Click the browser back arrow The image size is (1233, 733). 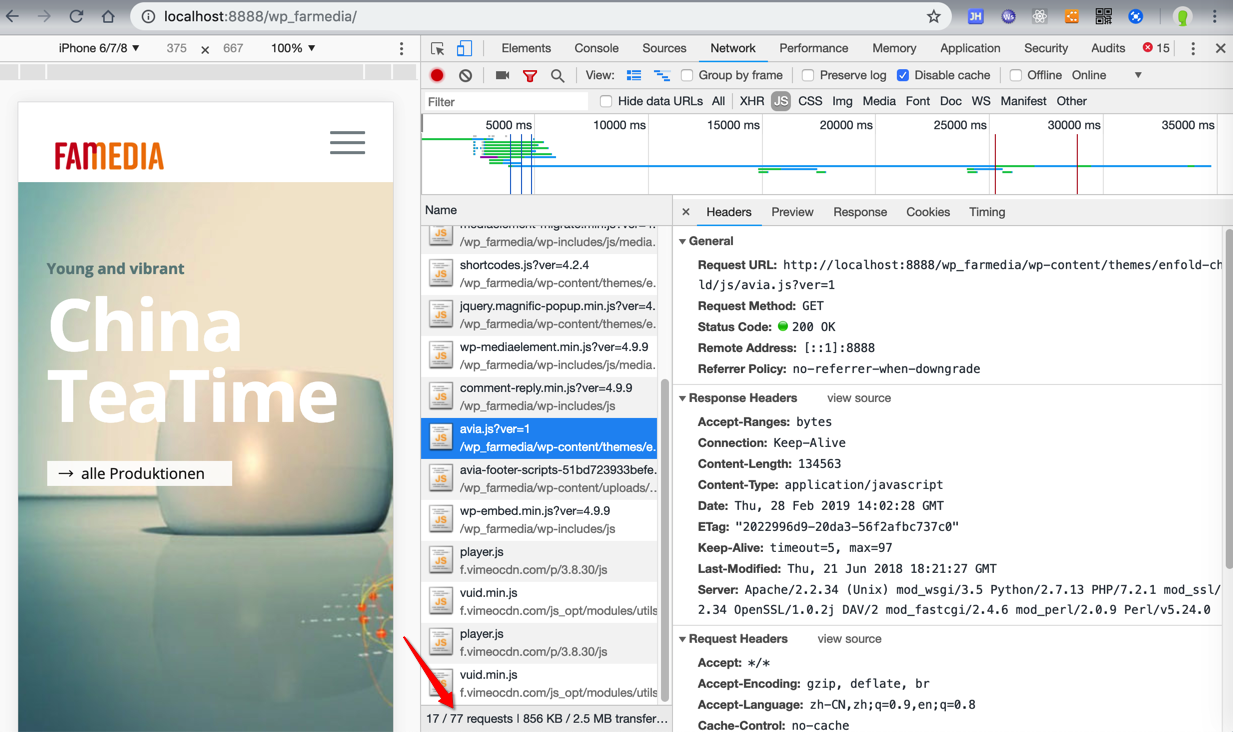pyautogui.click(x=13, y=16)
